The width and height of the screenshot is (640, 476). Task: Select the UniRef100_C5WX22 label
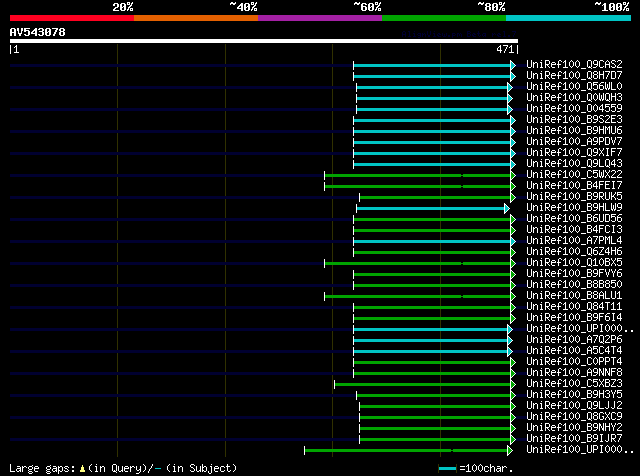574,174
